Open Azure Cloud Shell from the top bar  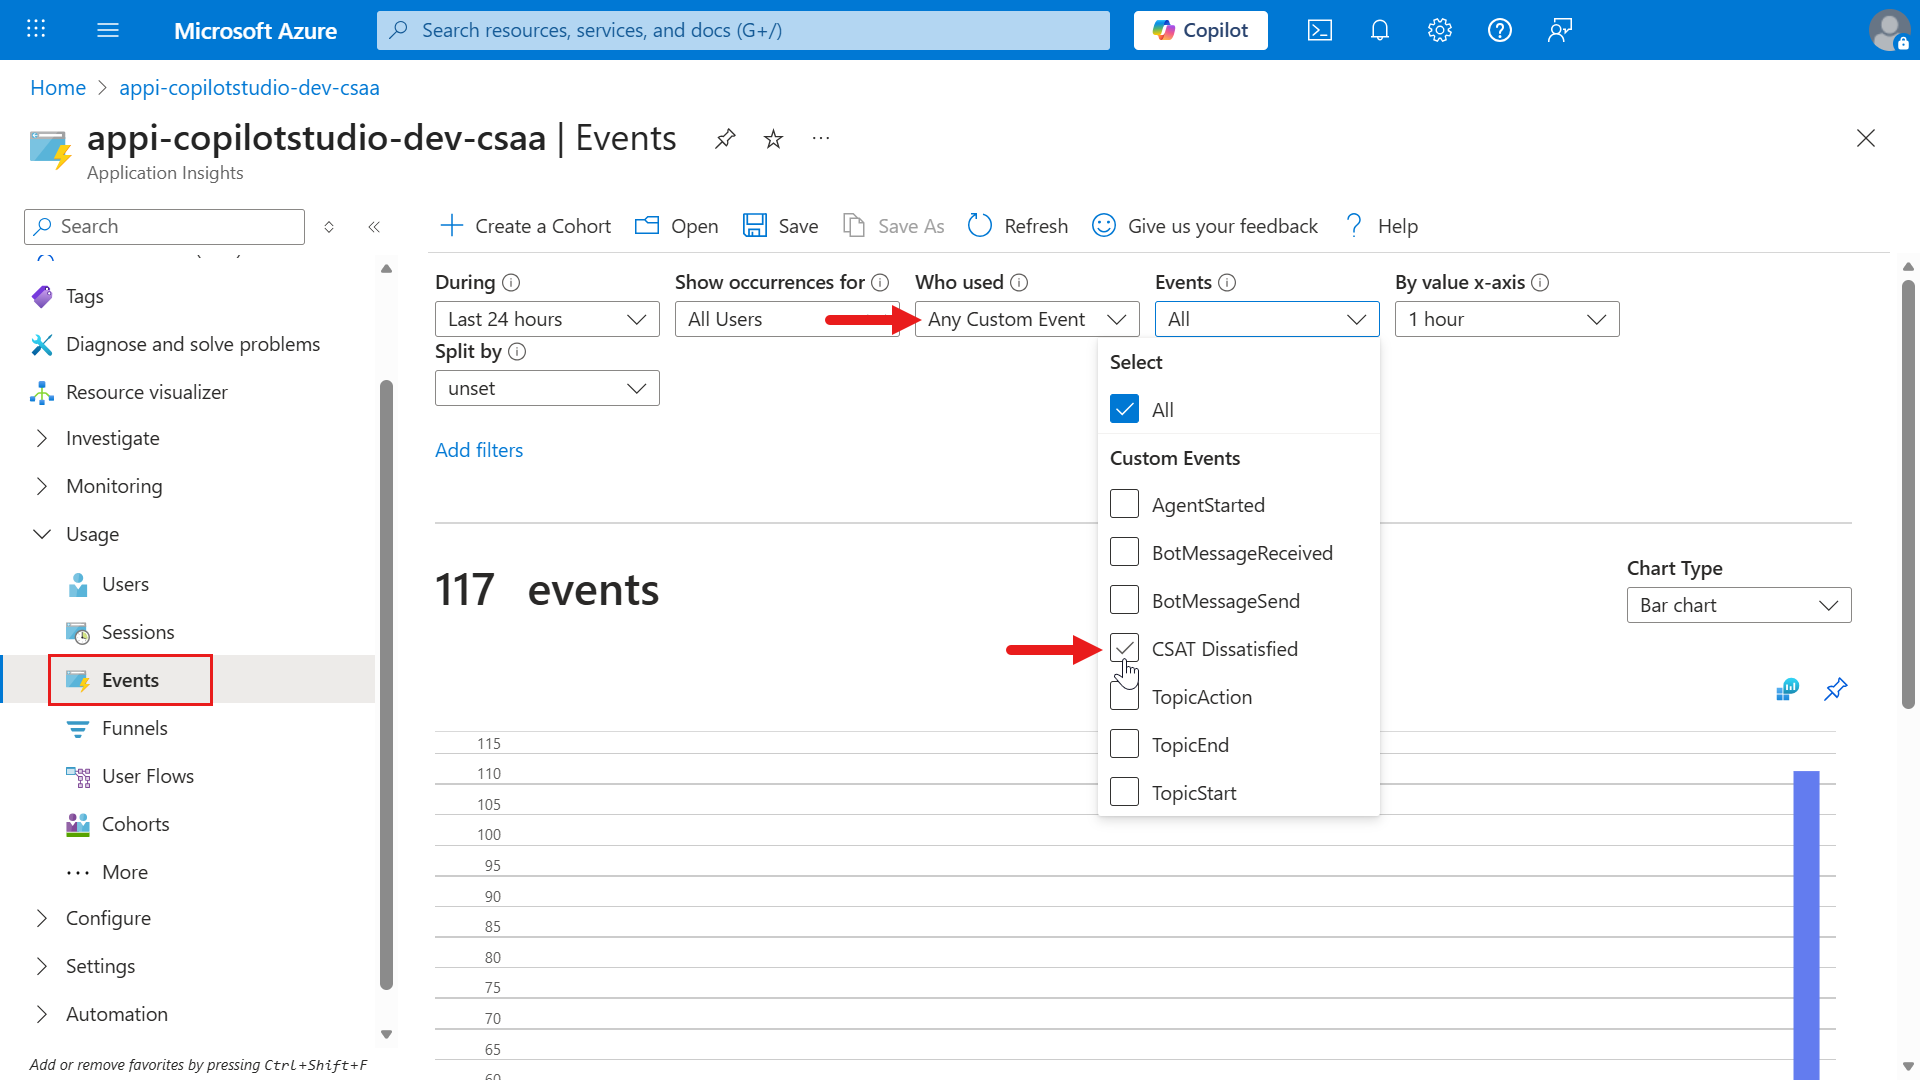tap(1319, 30)
